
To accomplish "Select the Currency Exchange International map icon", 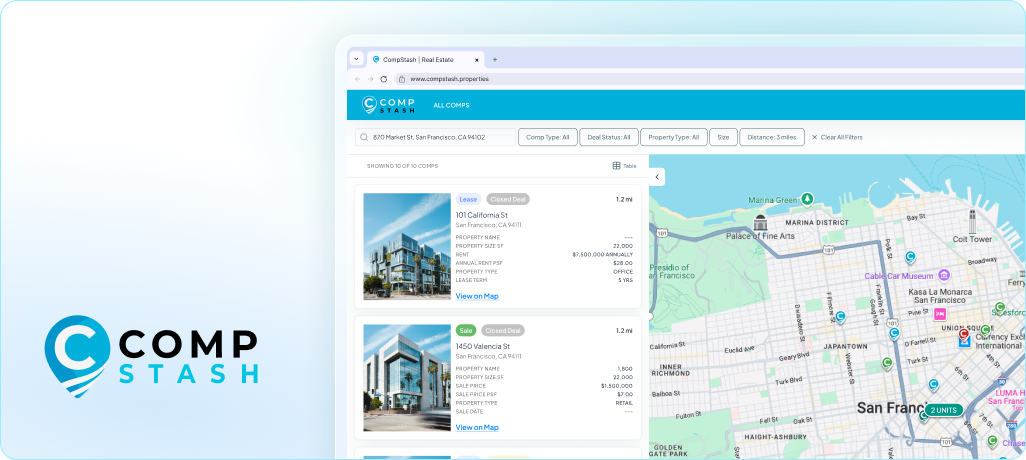I will tap(964, 342).
